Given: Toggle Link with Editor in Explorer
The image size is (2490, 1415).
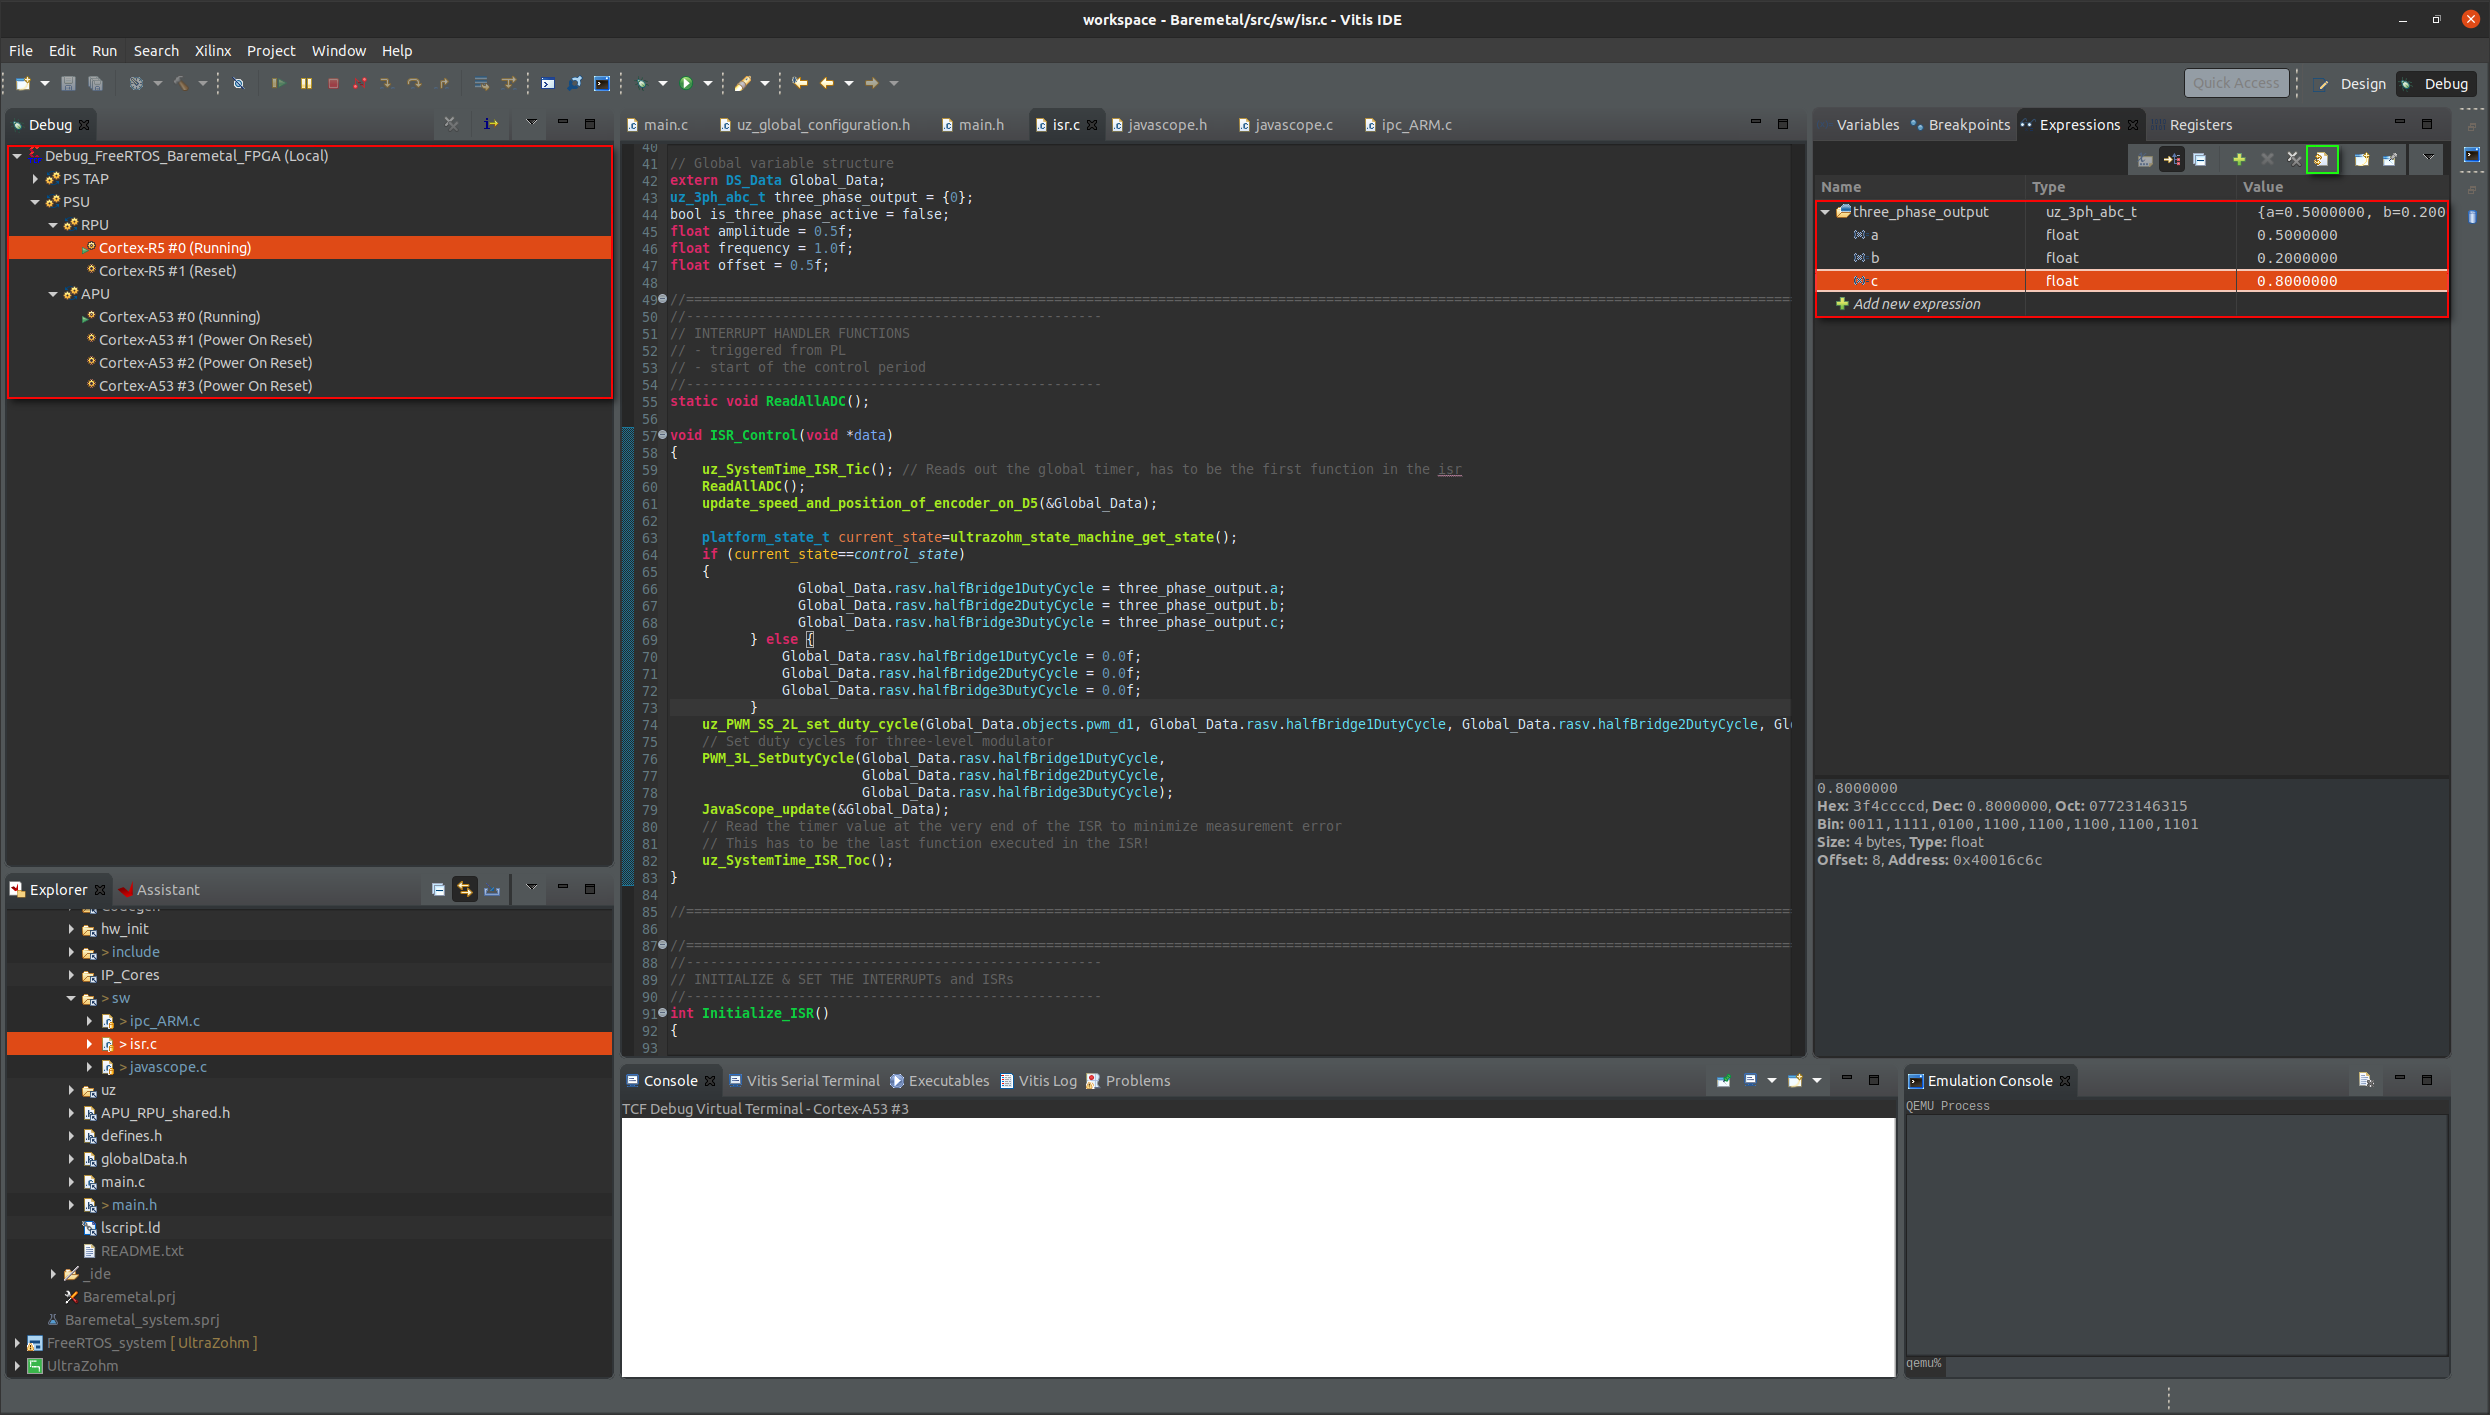Looking at the screenshot, I should pos(465,889).
